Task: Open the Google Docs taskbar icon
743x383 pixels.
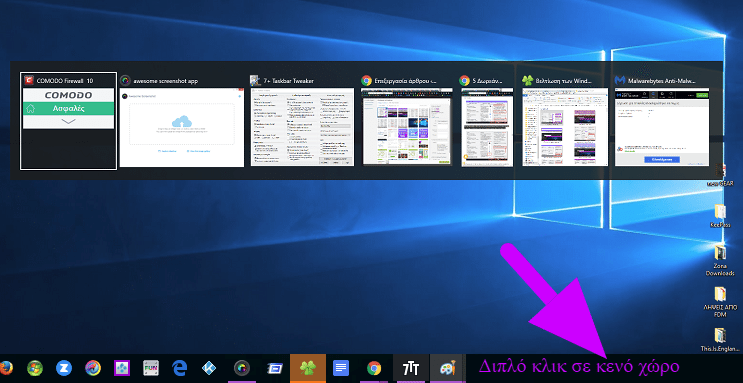Action: [341, 368]
